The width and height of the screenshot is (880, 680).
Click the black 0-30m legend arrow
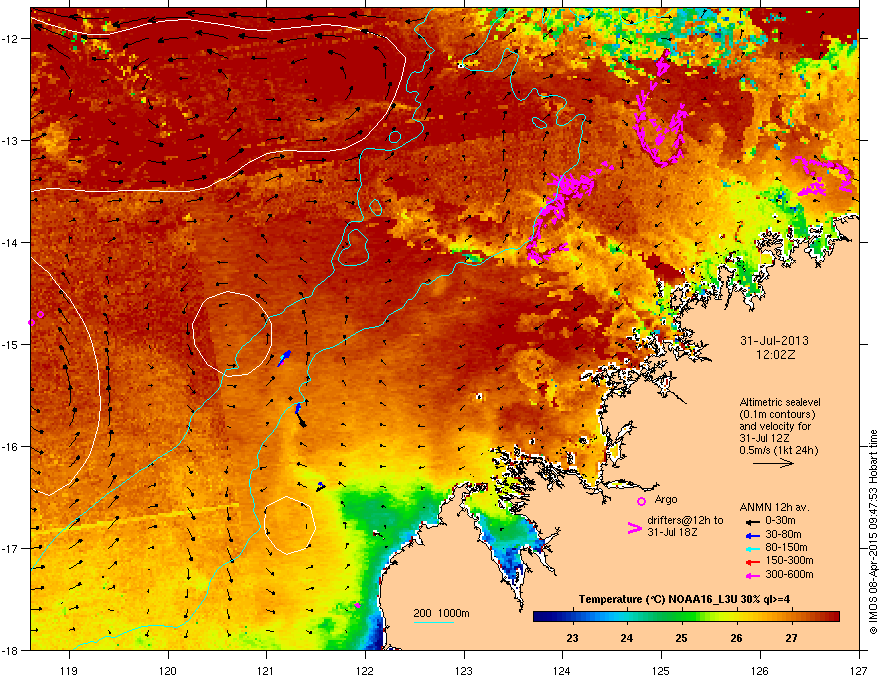point(751,521)
